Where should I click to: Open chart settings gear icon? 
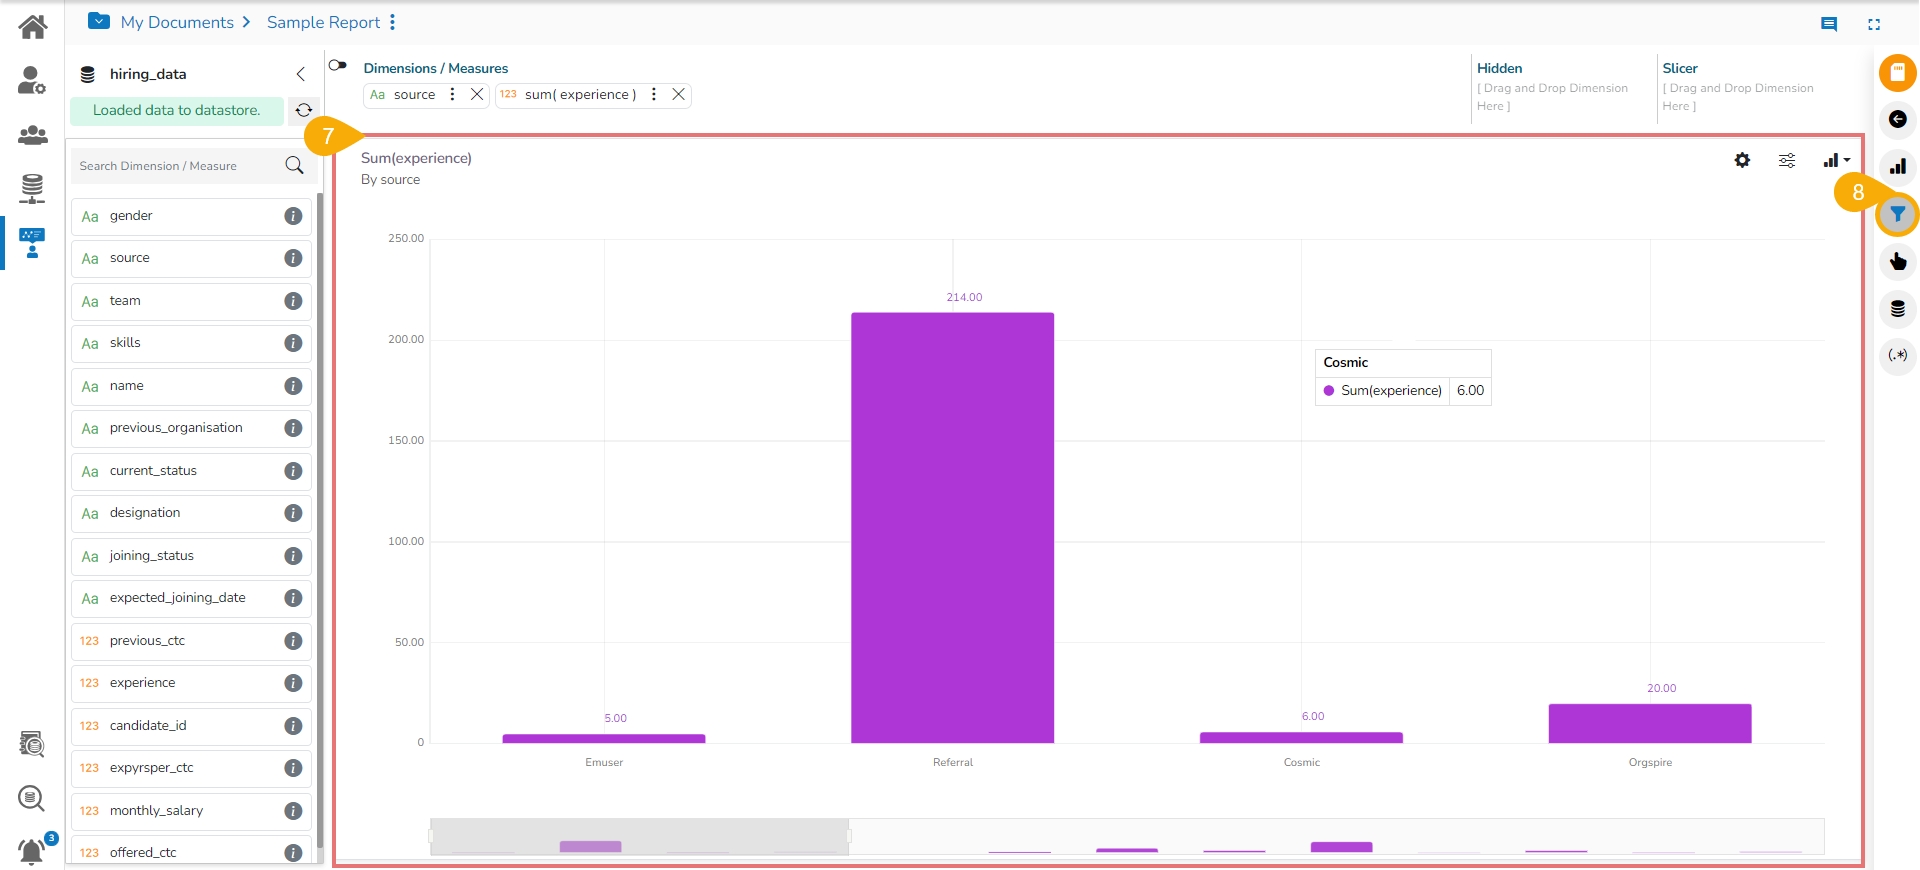click(x=1742, y=160)
